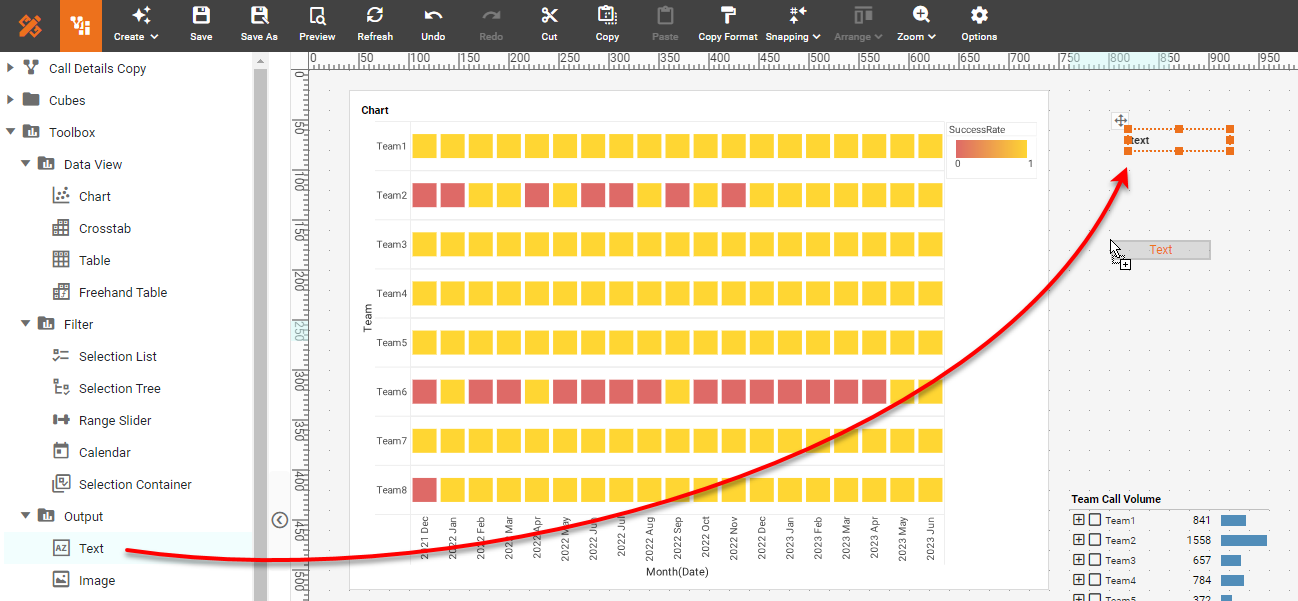Click the Call Details Copy viewsheet icon
Image resolution: width=1298 pixels, height=601 pixels.
click(30, 68)
